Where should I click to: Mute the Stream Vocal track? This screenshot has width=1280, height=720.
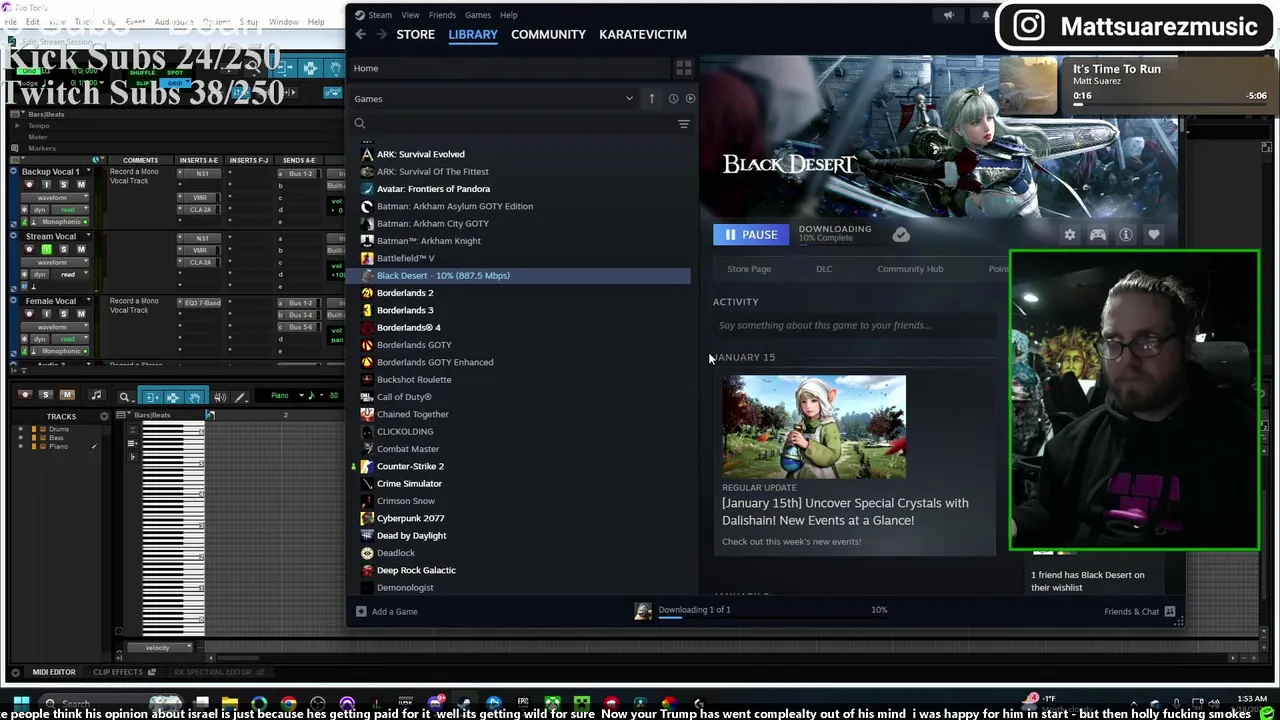click(80, 249)
